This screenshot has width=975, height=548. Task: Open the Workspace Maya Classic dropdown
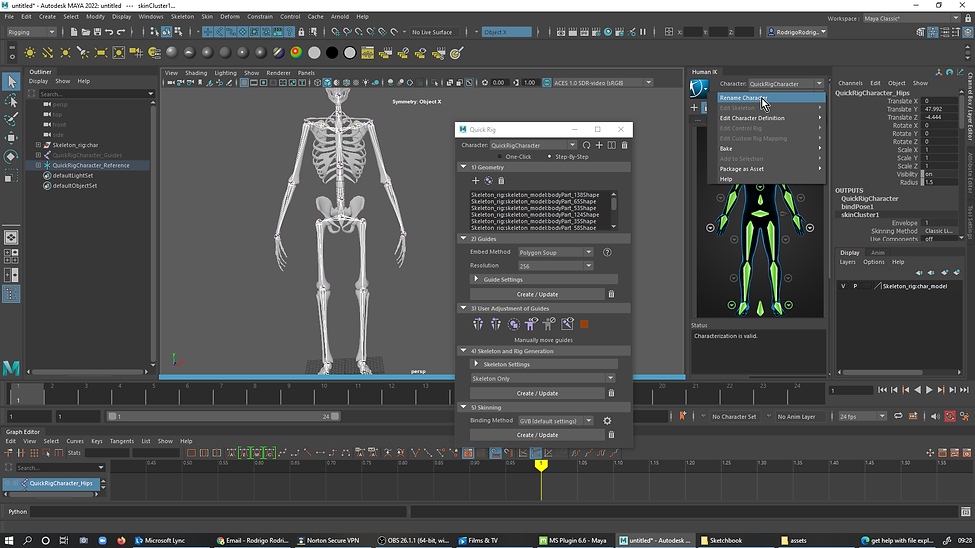point(910,19)
